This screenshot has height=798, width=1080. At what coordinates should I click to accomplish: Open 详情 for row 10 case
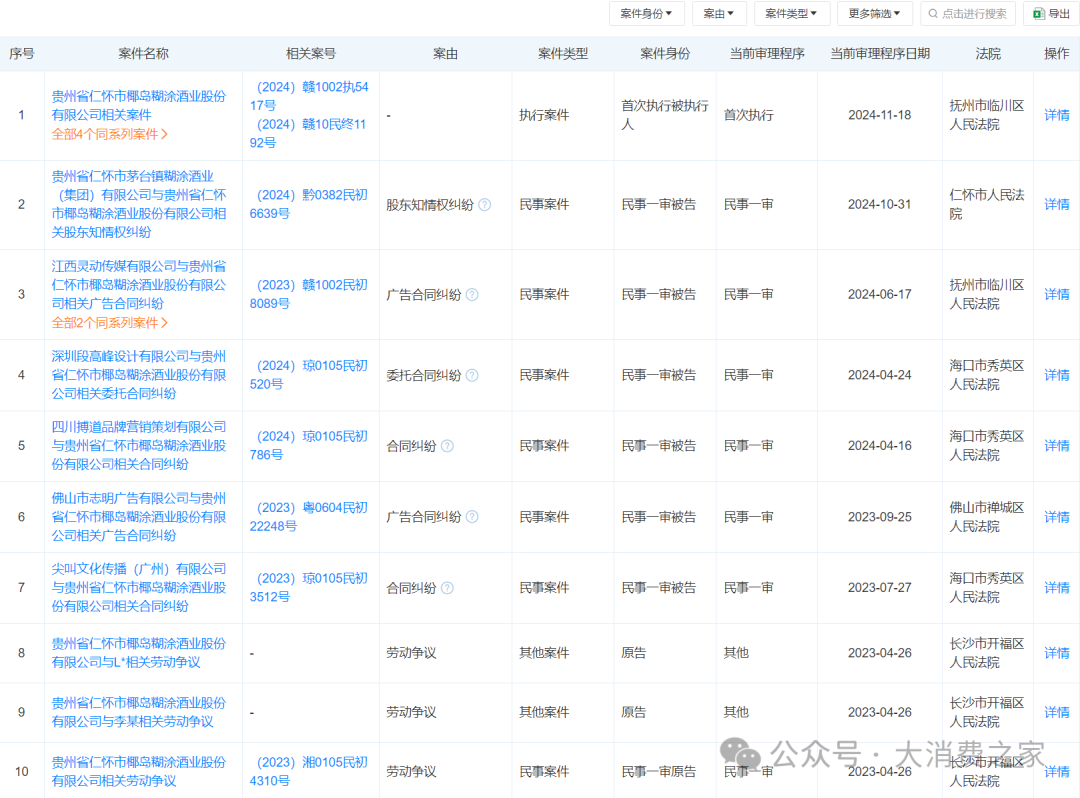click(x=1057, y=772)
